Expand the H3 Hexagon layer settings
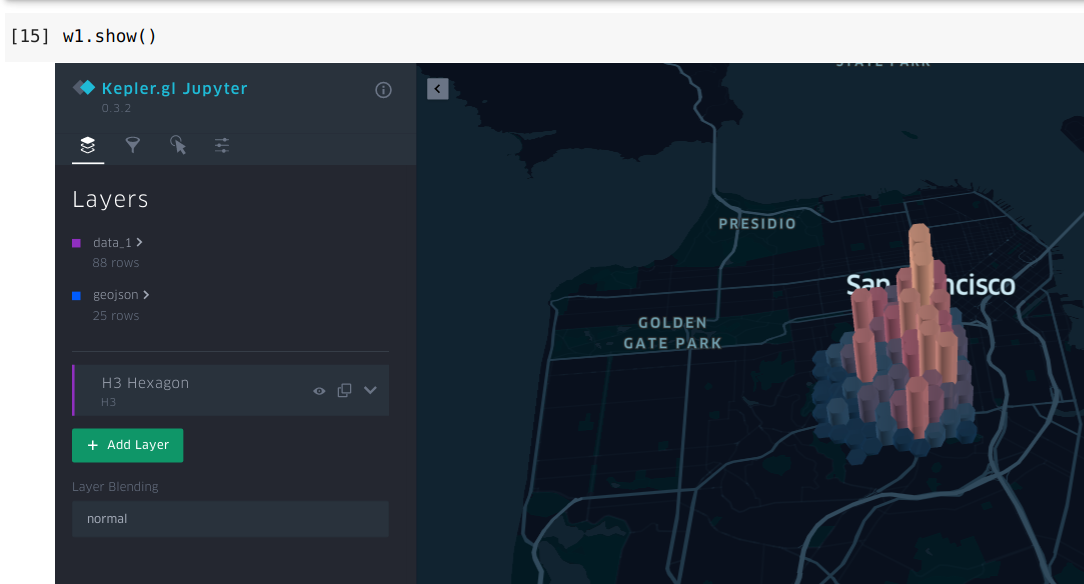This screenshot has width=1084, height=584. point(370,390)
